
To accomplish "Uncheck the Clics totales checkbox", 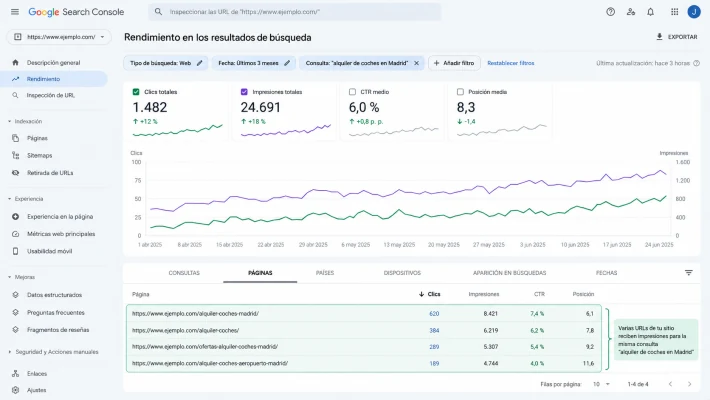I will tap(136, 92).
